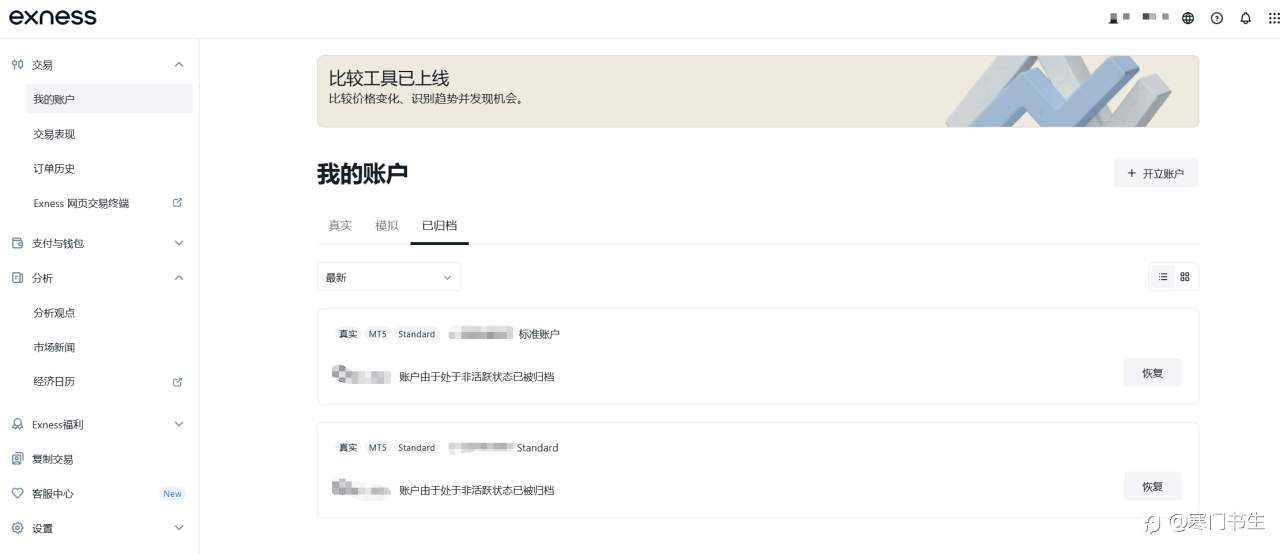Open the apps grid menu

1273,18
